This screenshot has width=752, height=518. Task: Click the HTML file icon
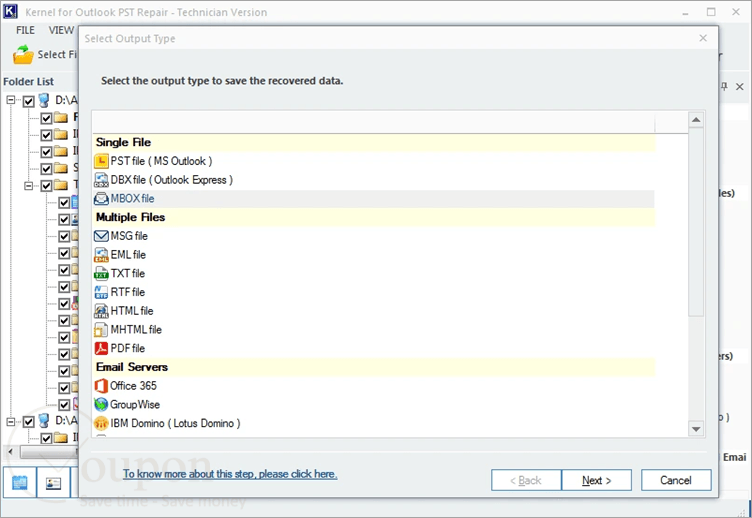(101, 311)
